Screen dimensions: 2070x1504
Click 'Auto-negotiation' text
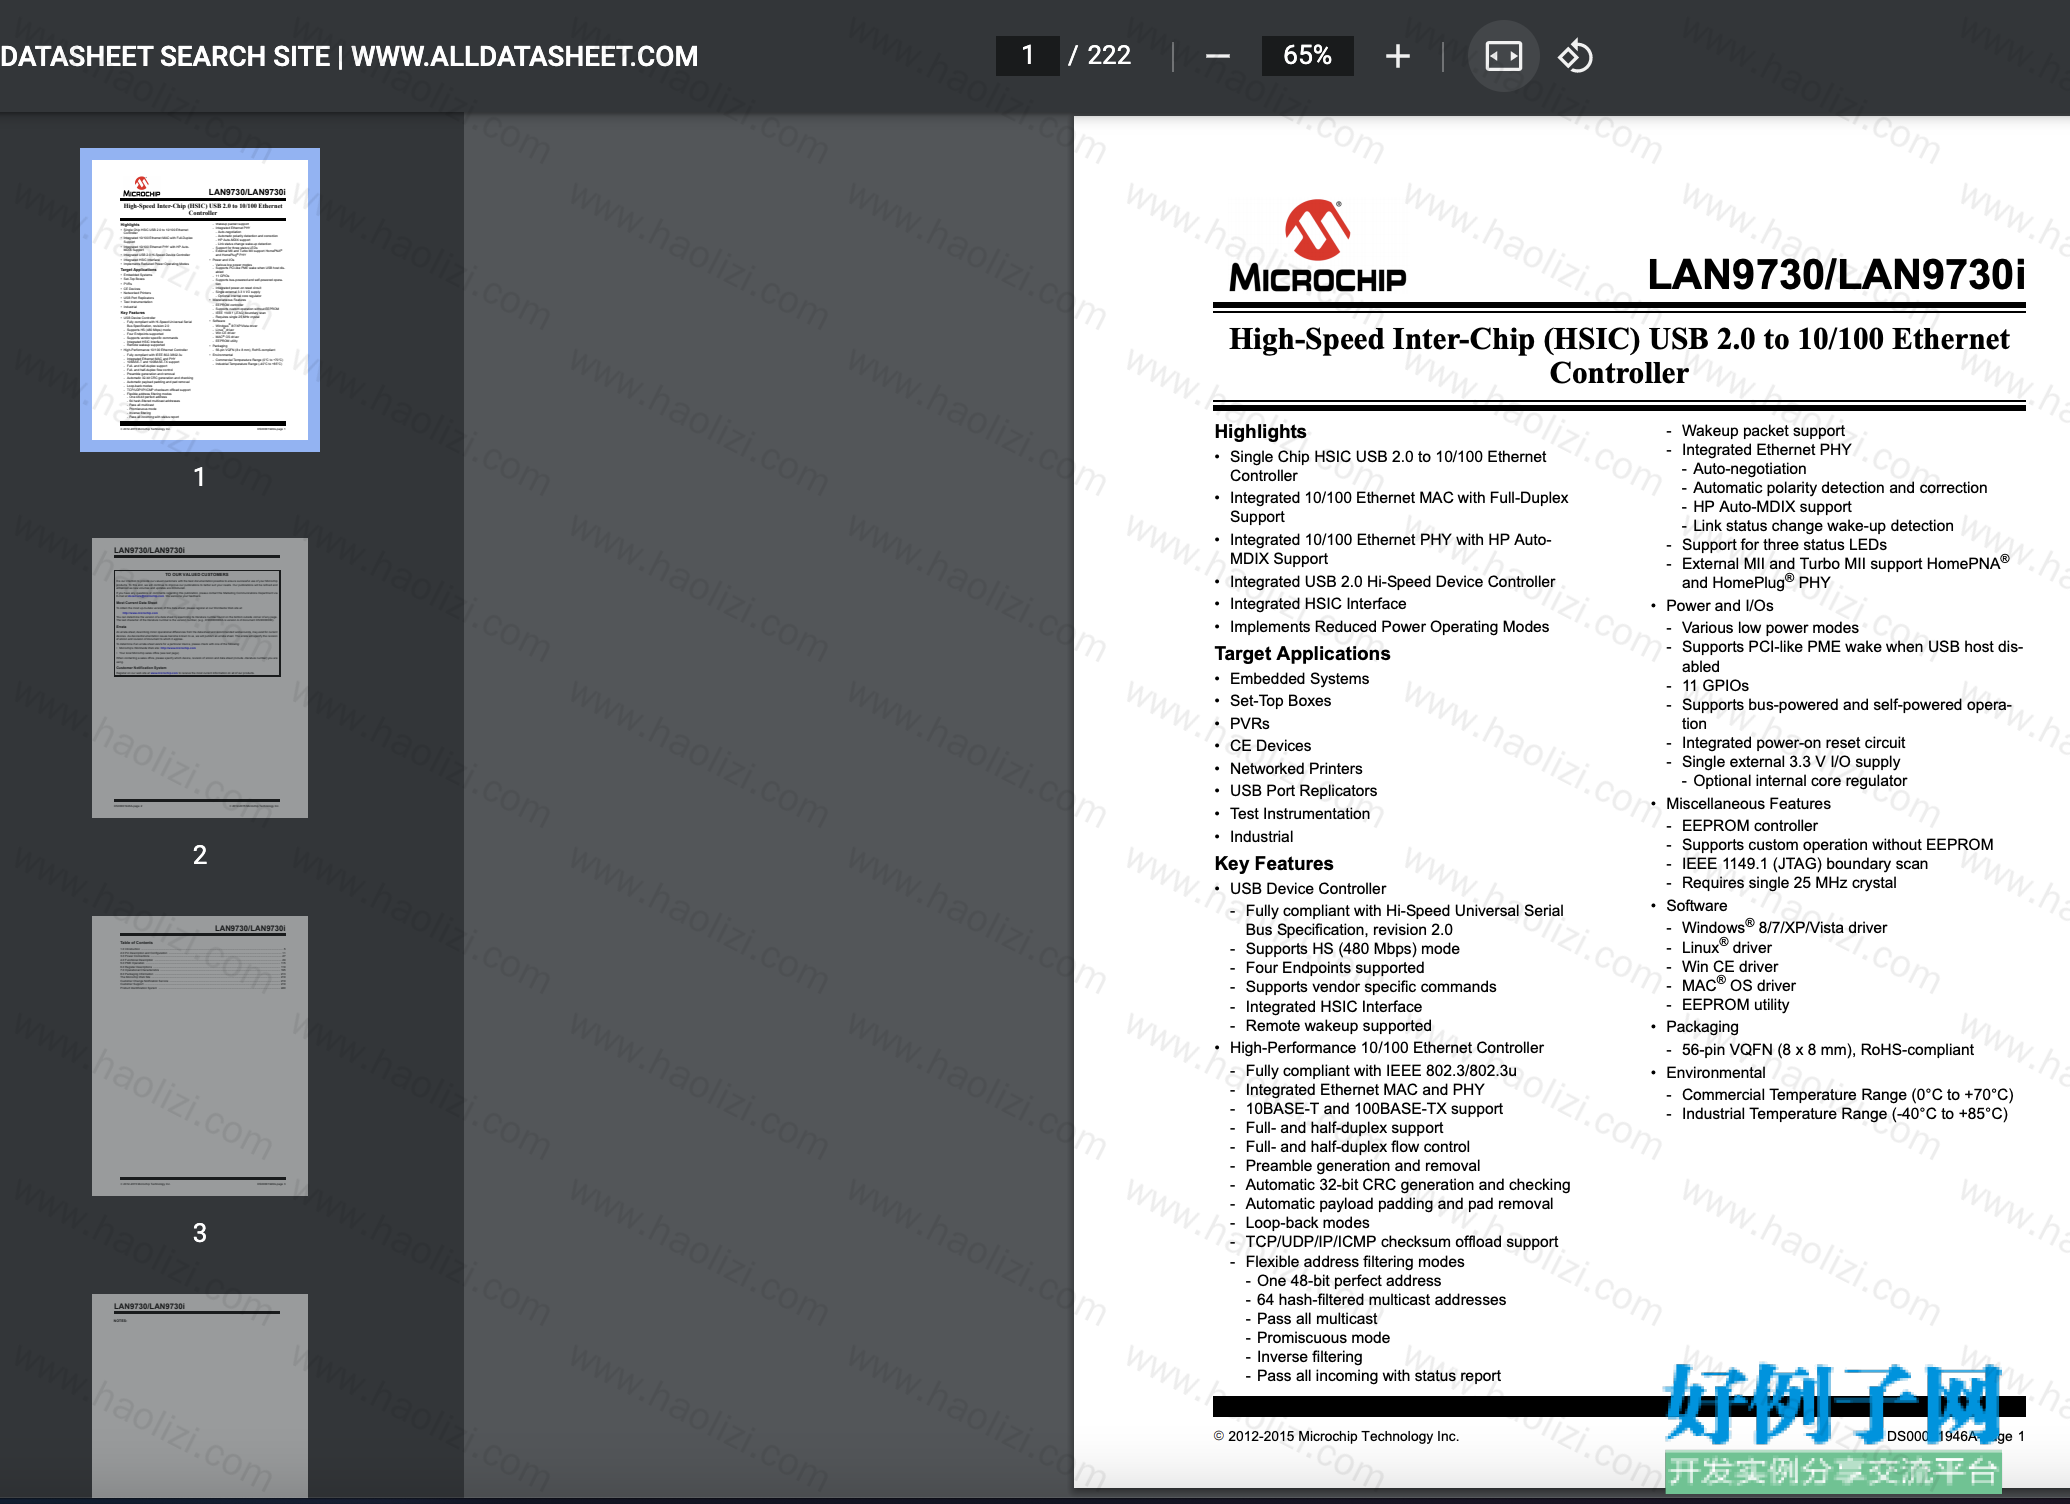pyautogui.click(x=1749, y=468)
